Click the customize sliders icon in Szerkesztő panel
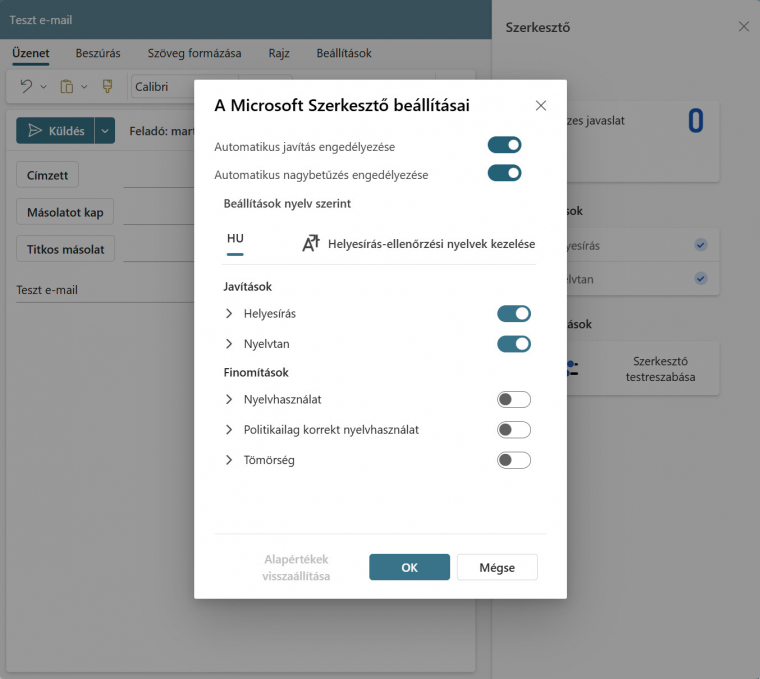The width and height of the screenshot is (760, 679). pyautogui.click(x=572, y=369)
